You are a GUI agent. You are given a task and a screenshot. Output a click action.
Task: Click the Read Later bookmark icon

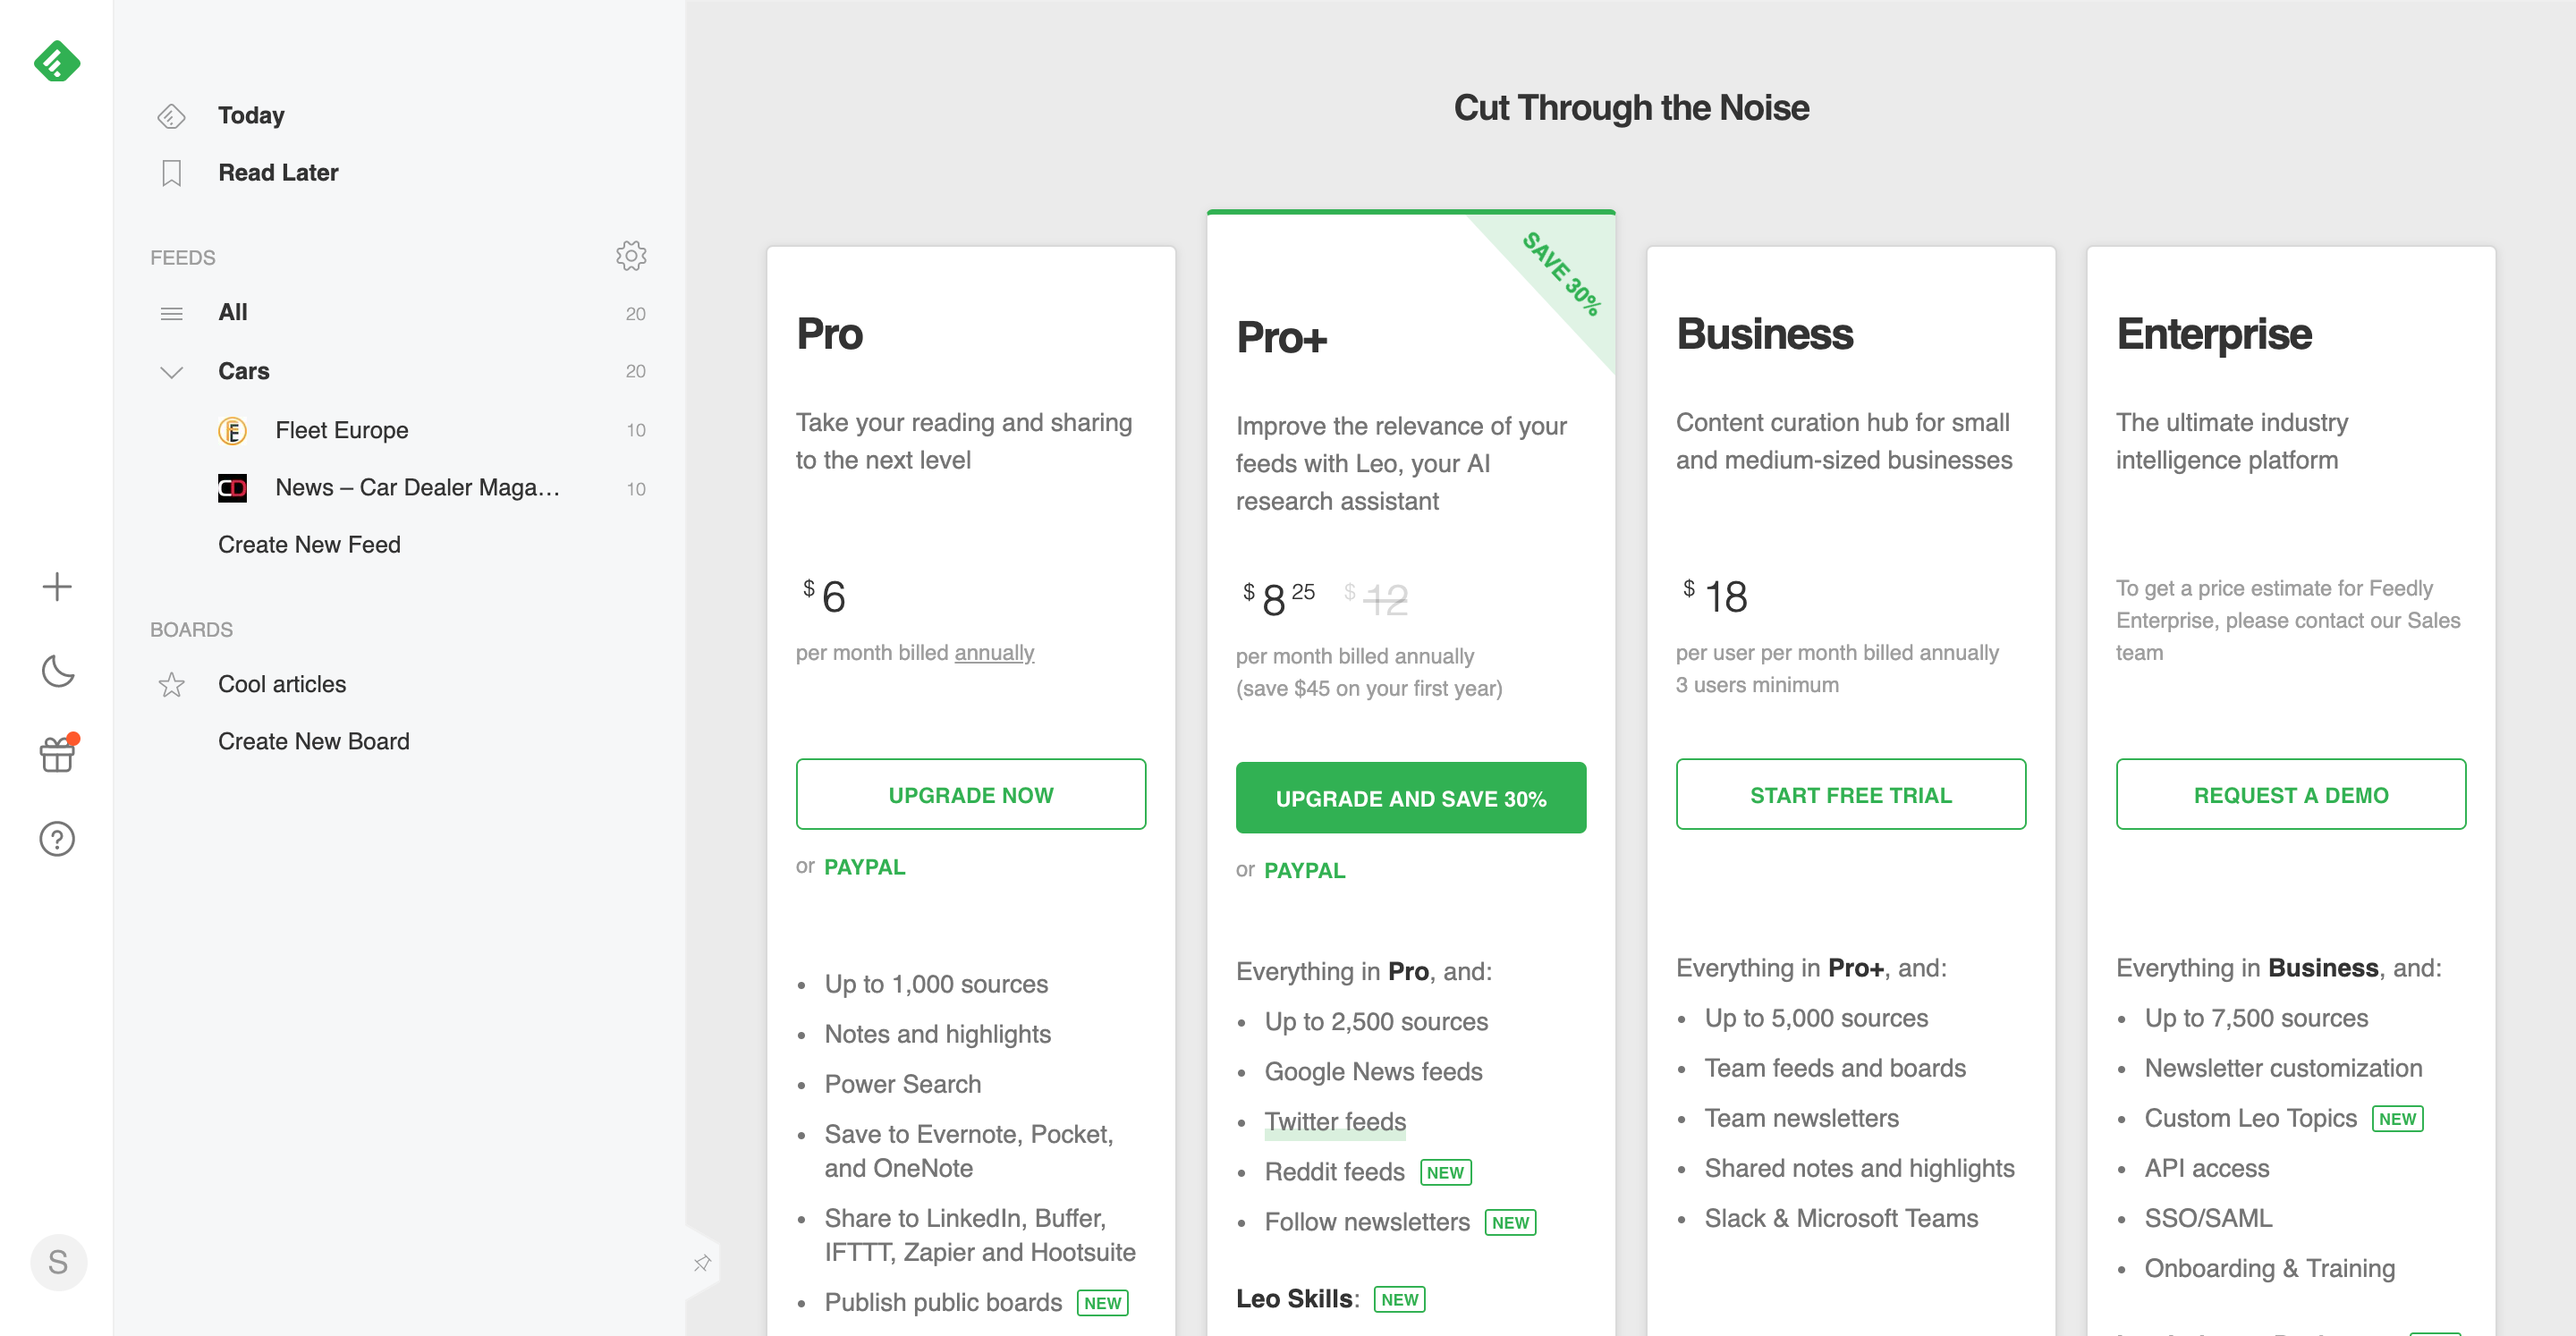coord(170,171)
